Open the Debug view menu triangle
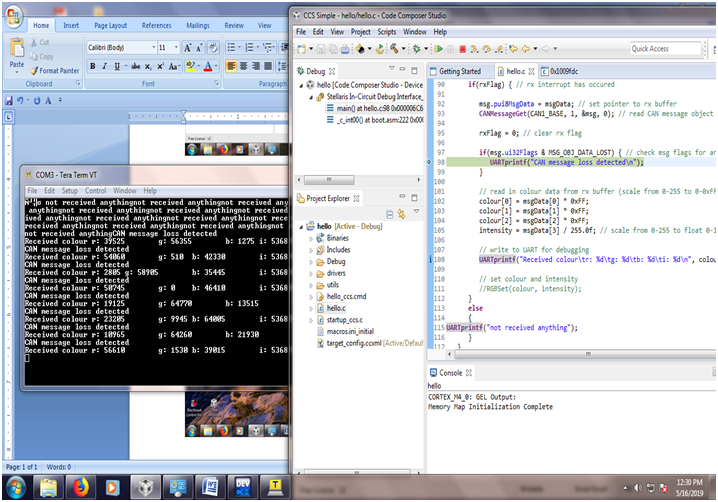This screenshot has width=718, height=502. coord(392,68)
